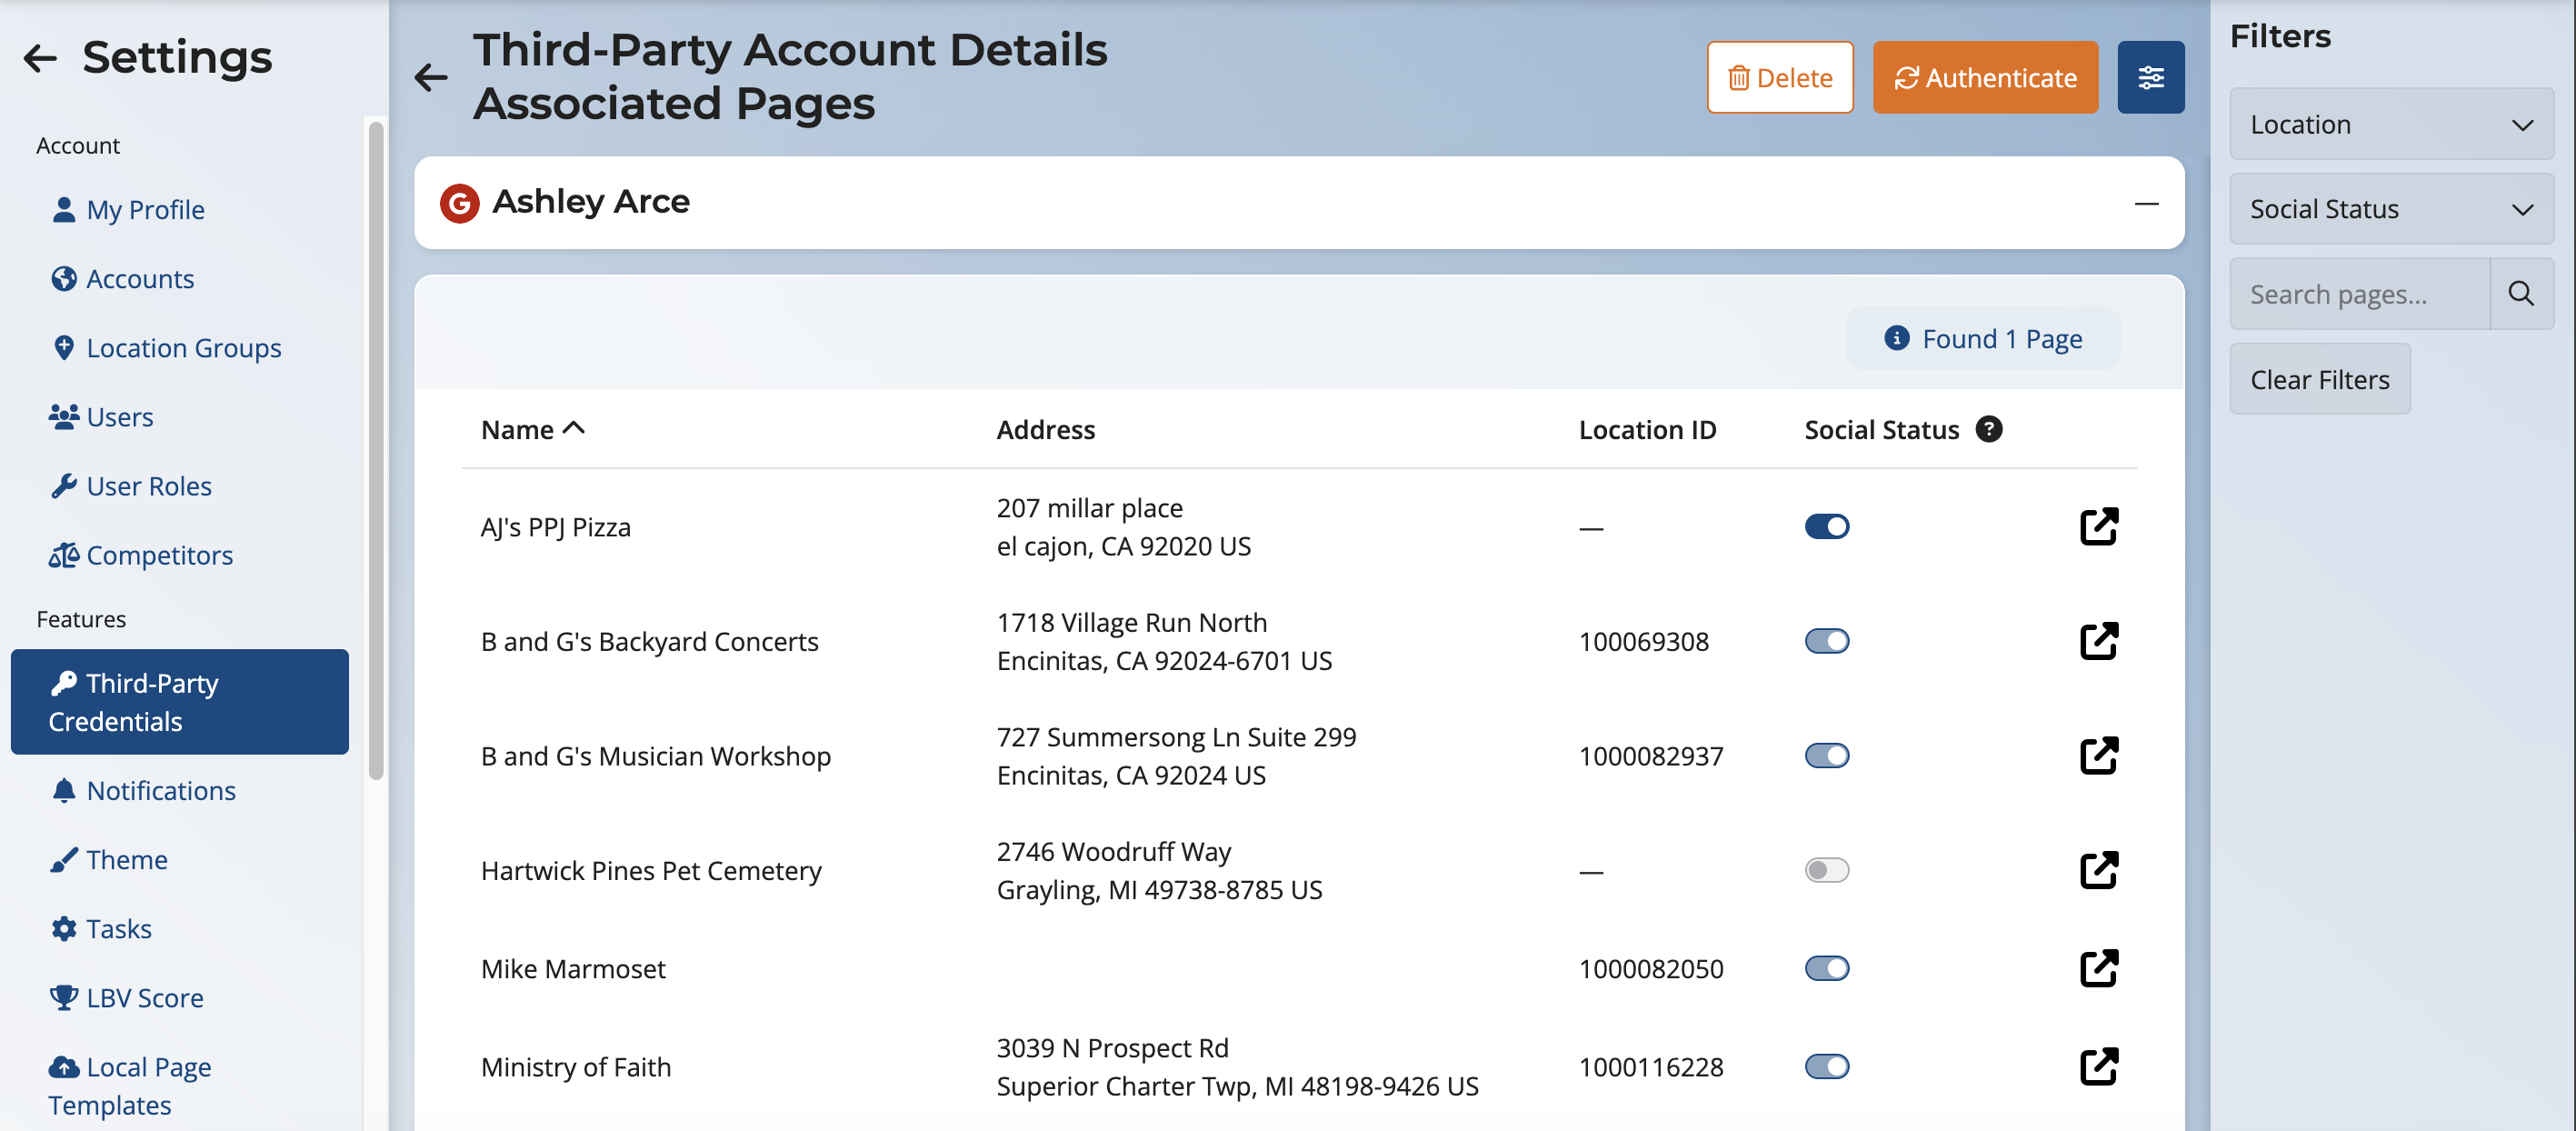The height and width of the screenshot is (1131, 2576).
Task: Click the search magnifier icon in Filters
Action: pos(2521,294)
